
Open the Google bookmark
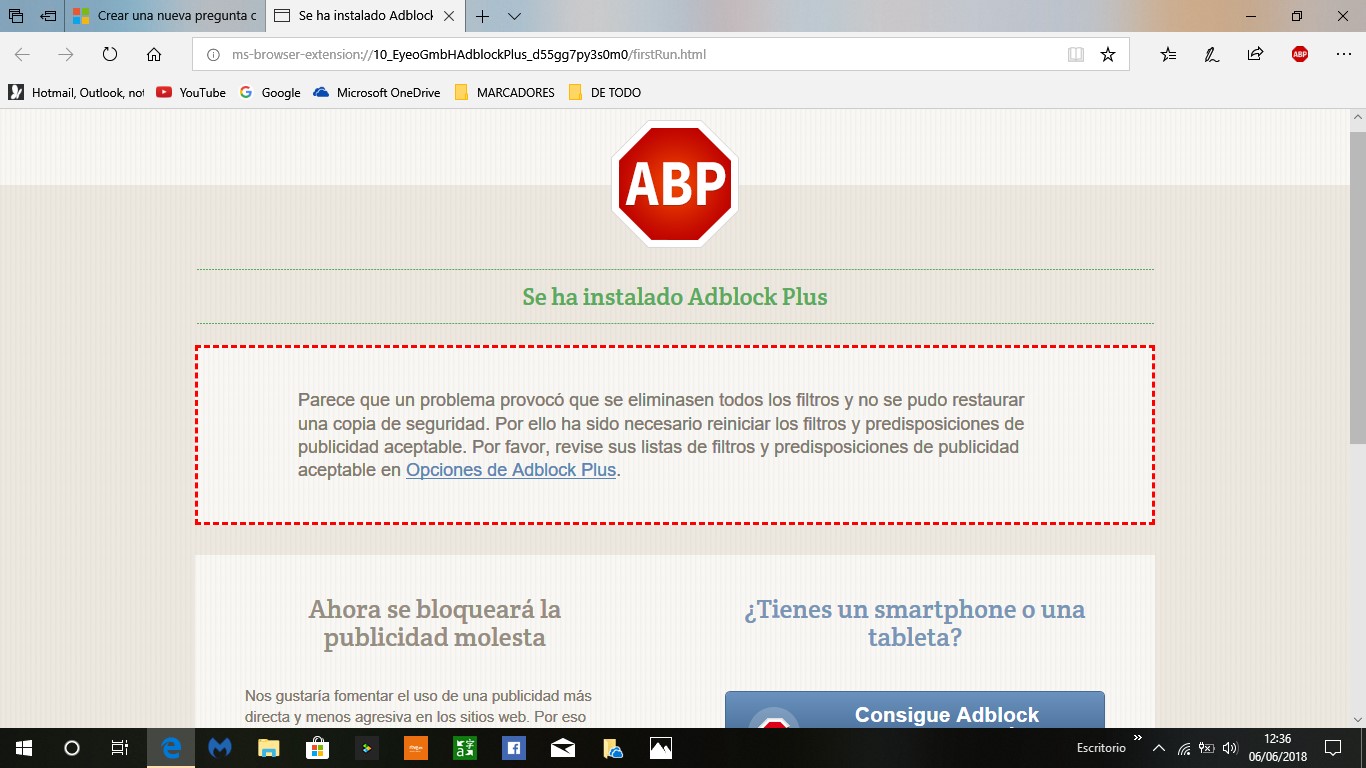coord(270,92)
